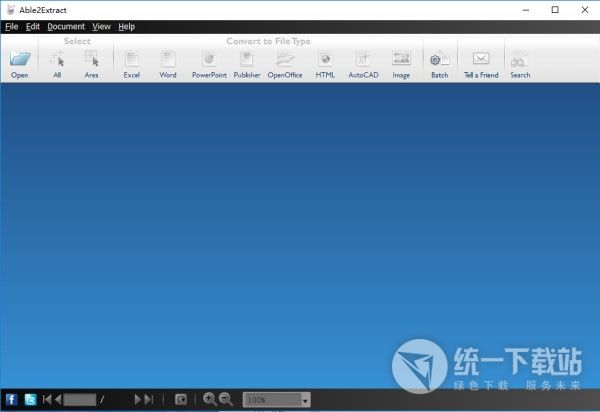The width and height of the screenshot is (600, 412).
Task: Click the Twitter icon in the bottom bar
Action: point(30,400)
